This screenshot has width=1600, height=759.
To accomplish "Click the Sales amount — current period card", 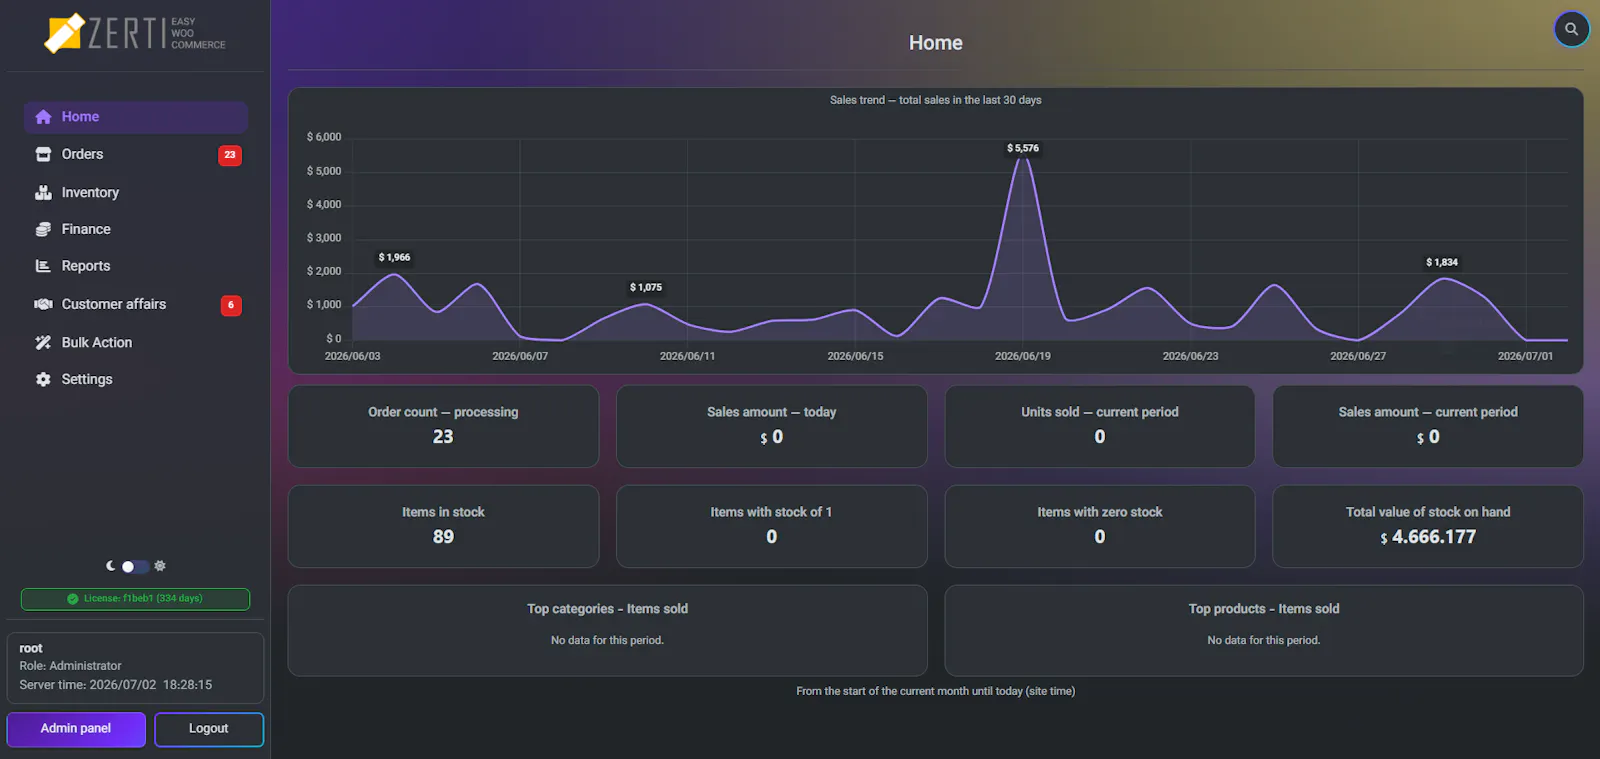I will [x=1428, y=426].
